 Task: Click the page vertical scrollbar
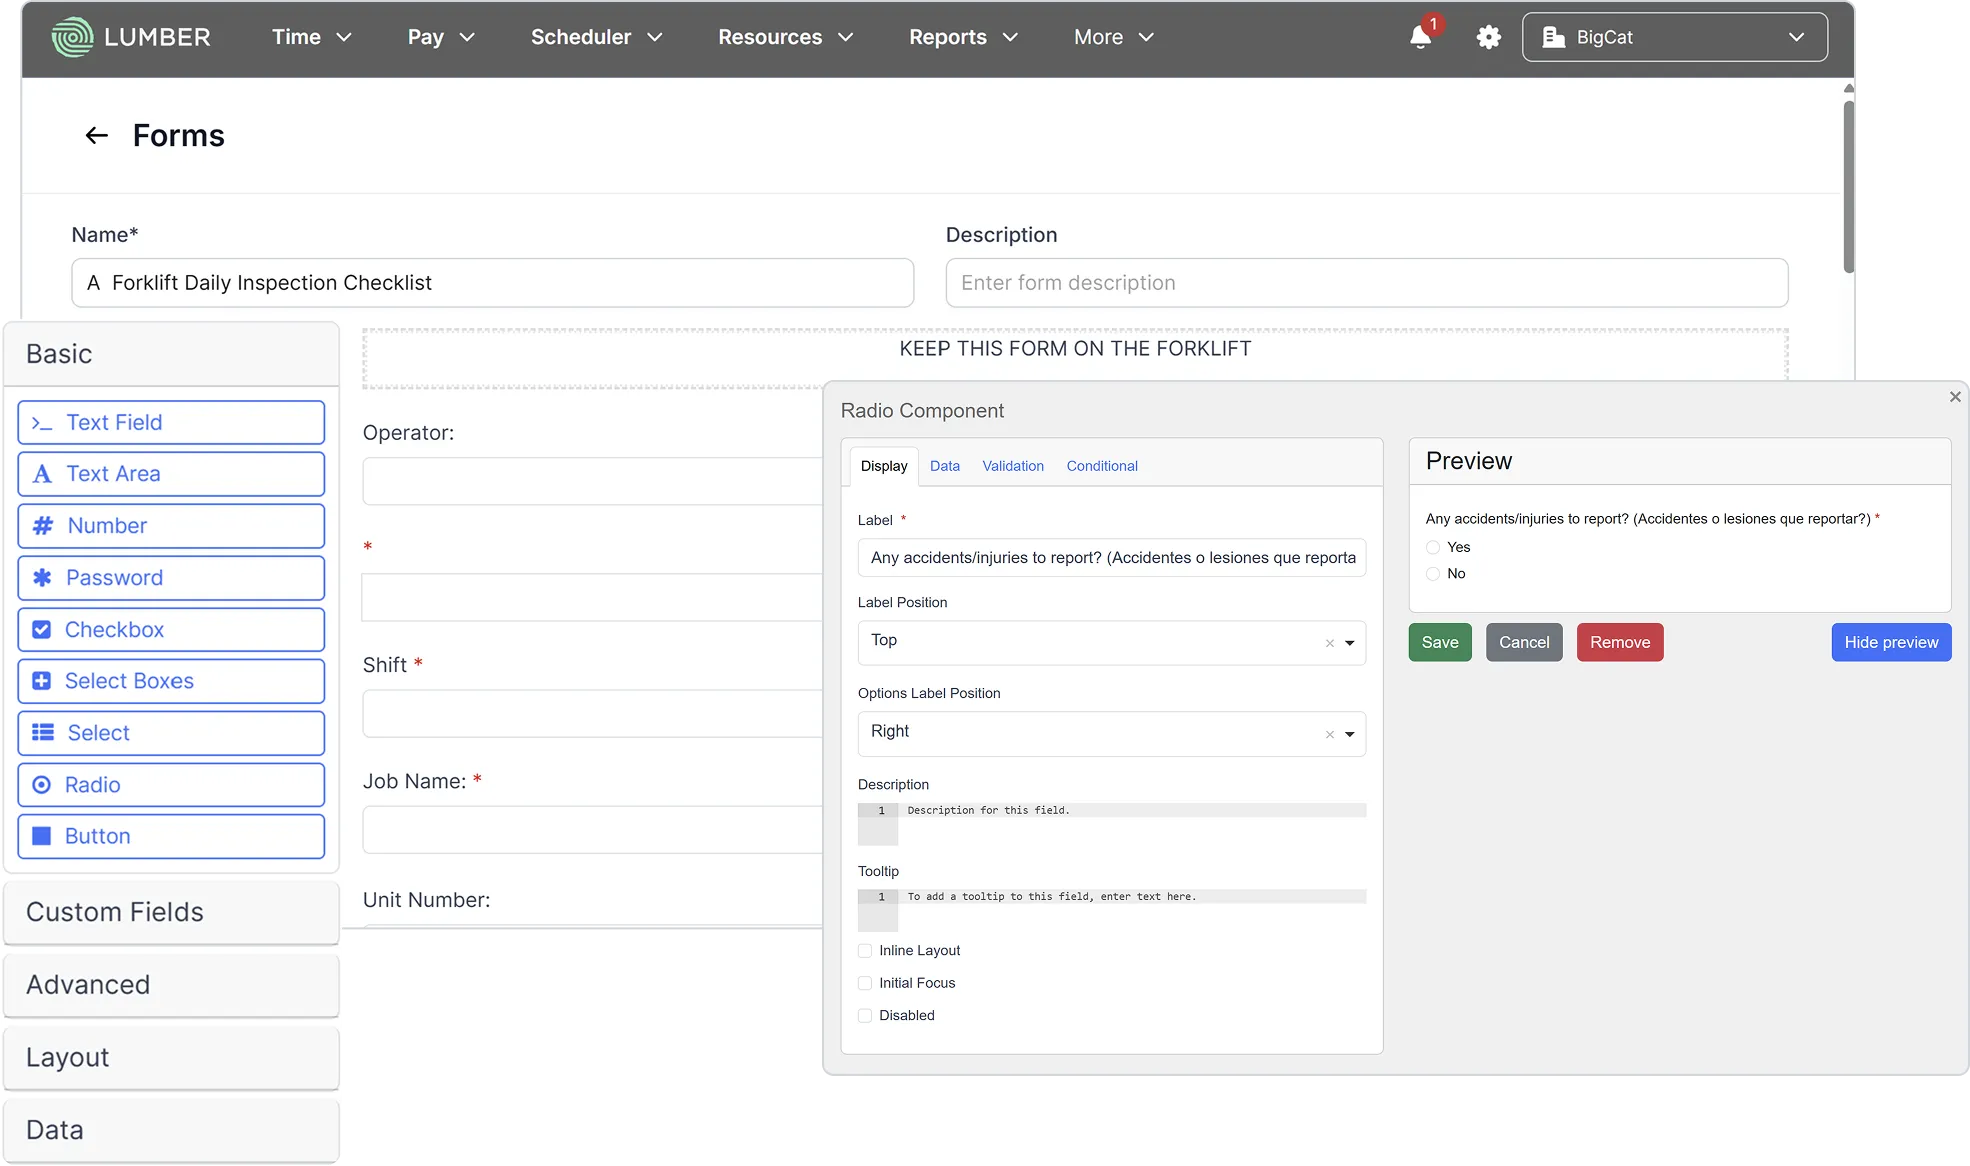coord(1848,185)
